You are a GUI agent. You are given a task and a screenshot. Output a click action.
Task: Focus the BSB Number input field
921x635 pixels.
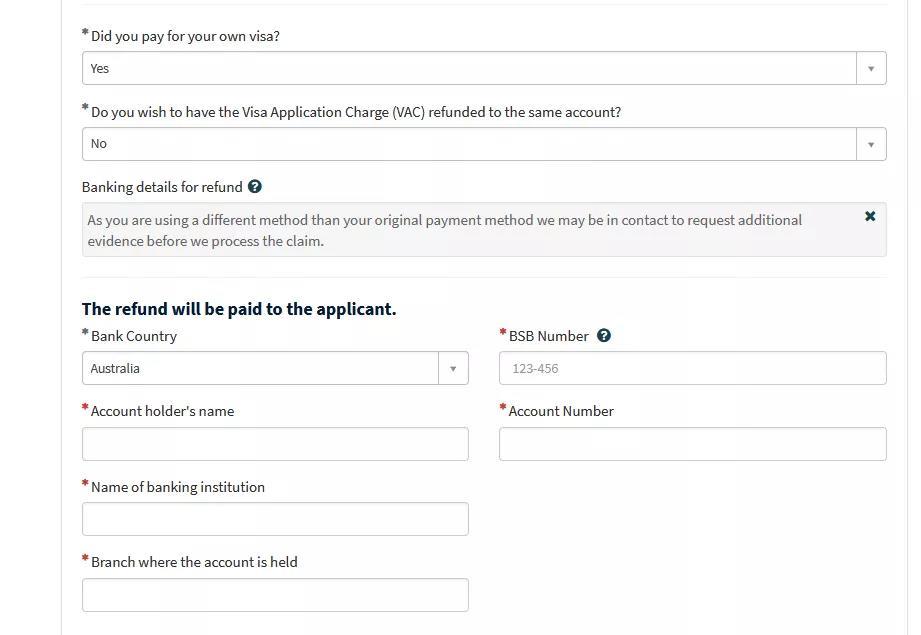pyautogui.click(x=692, y=368)
